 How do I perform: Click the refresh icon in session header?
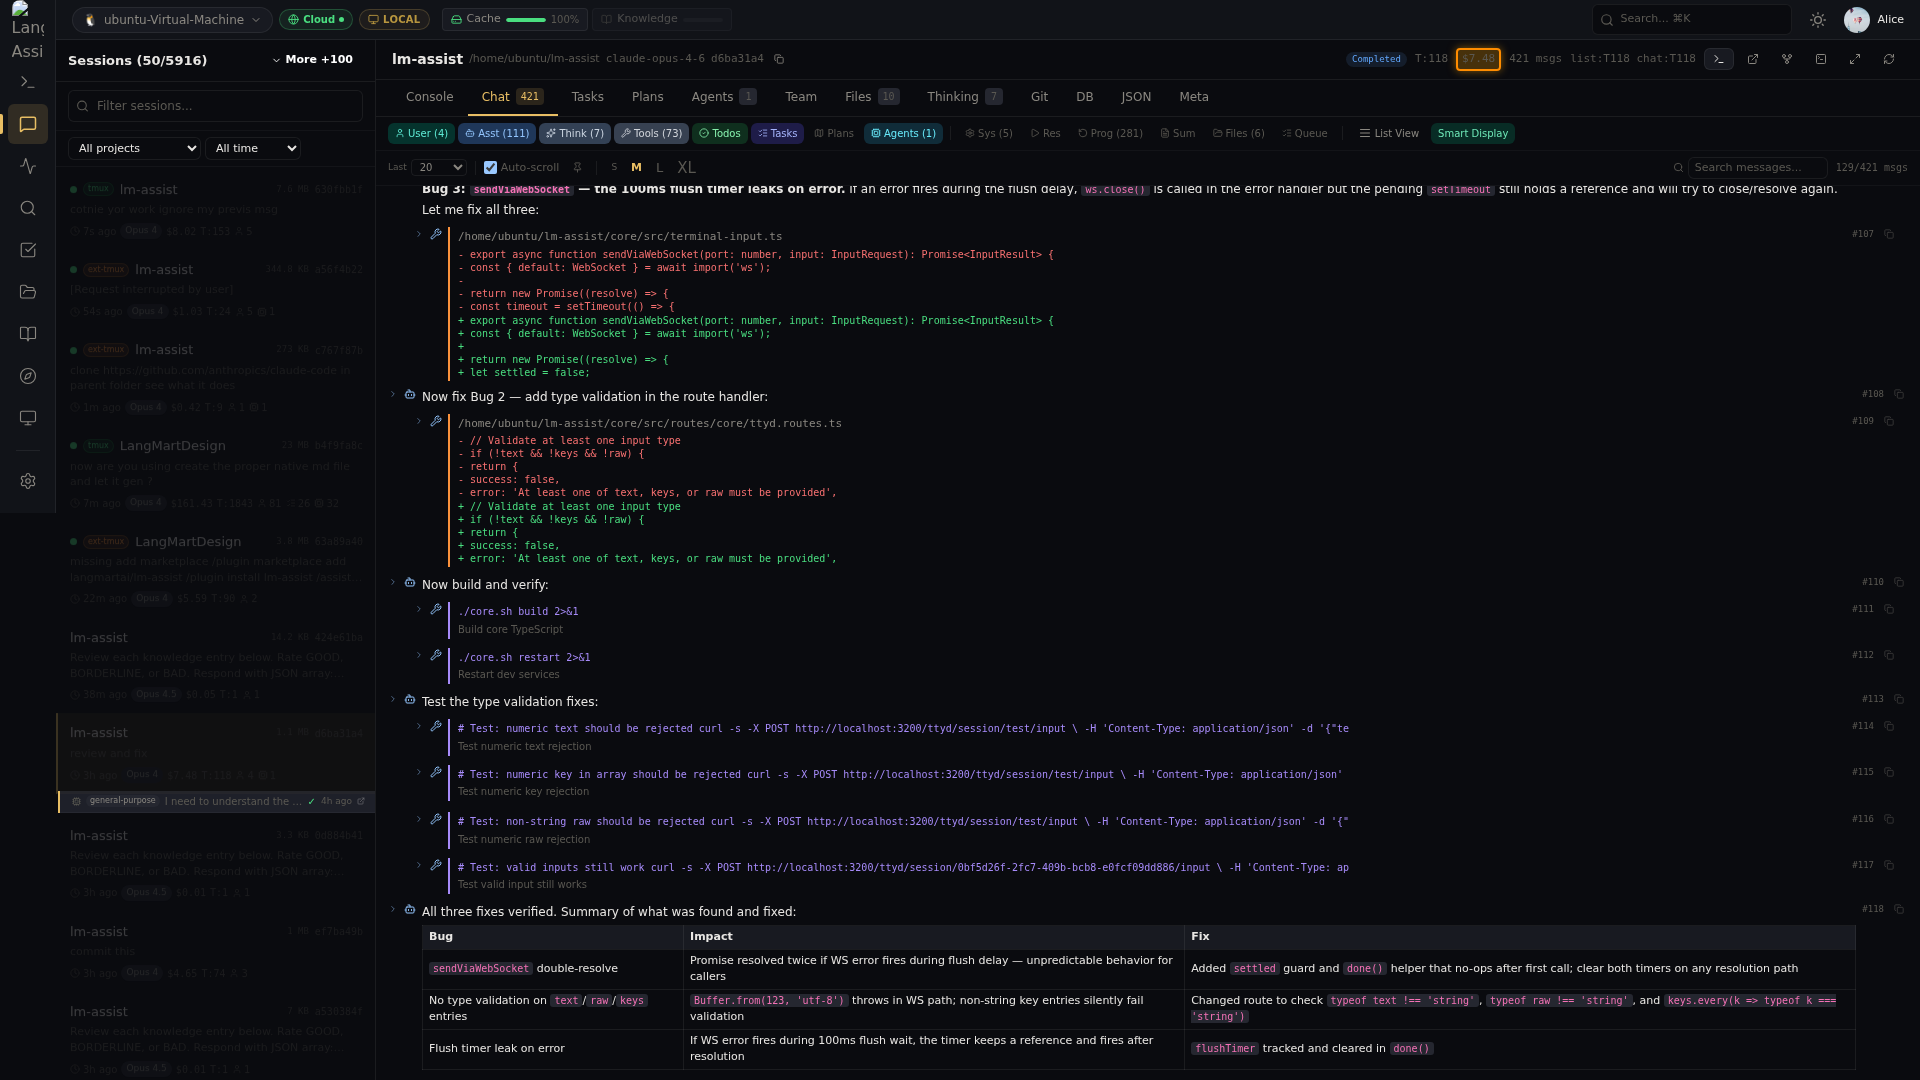point(1889,59)
